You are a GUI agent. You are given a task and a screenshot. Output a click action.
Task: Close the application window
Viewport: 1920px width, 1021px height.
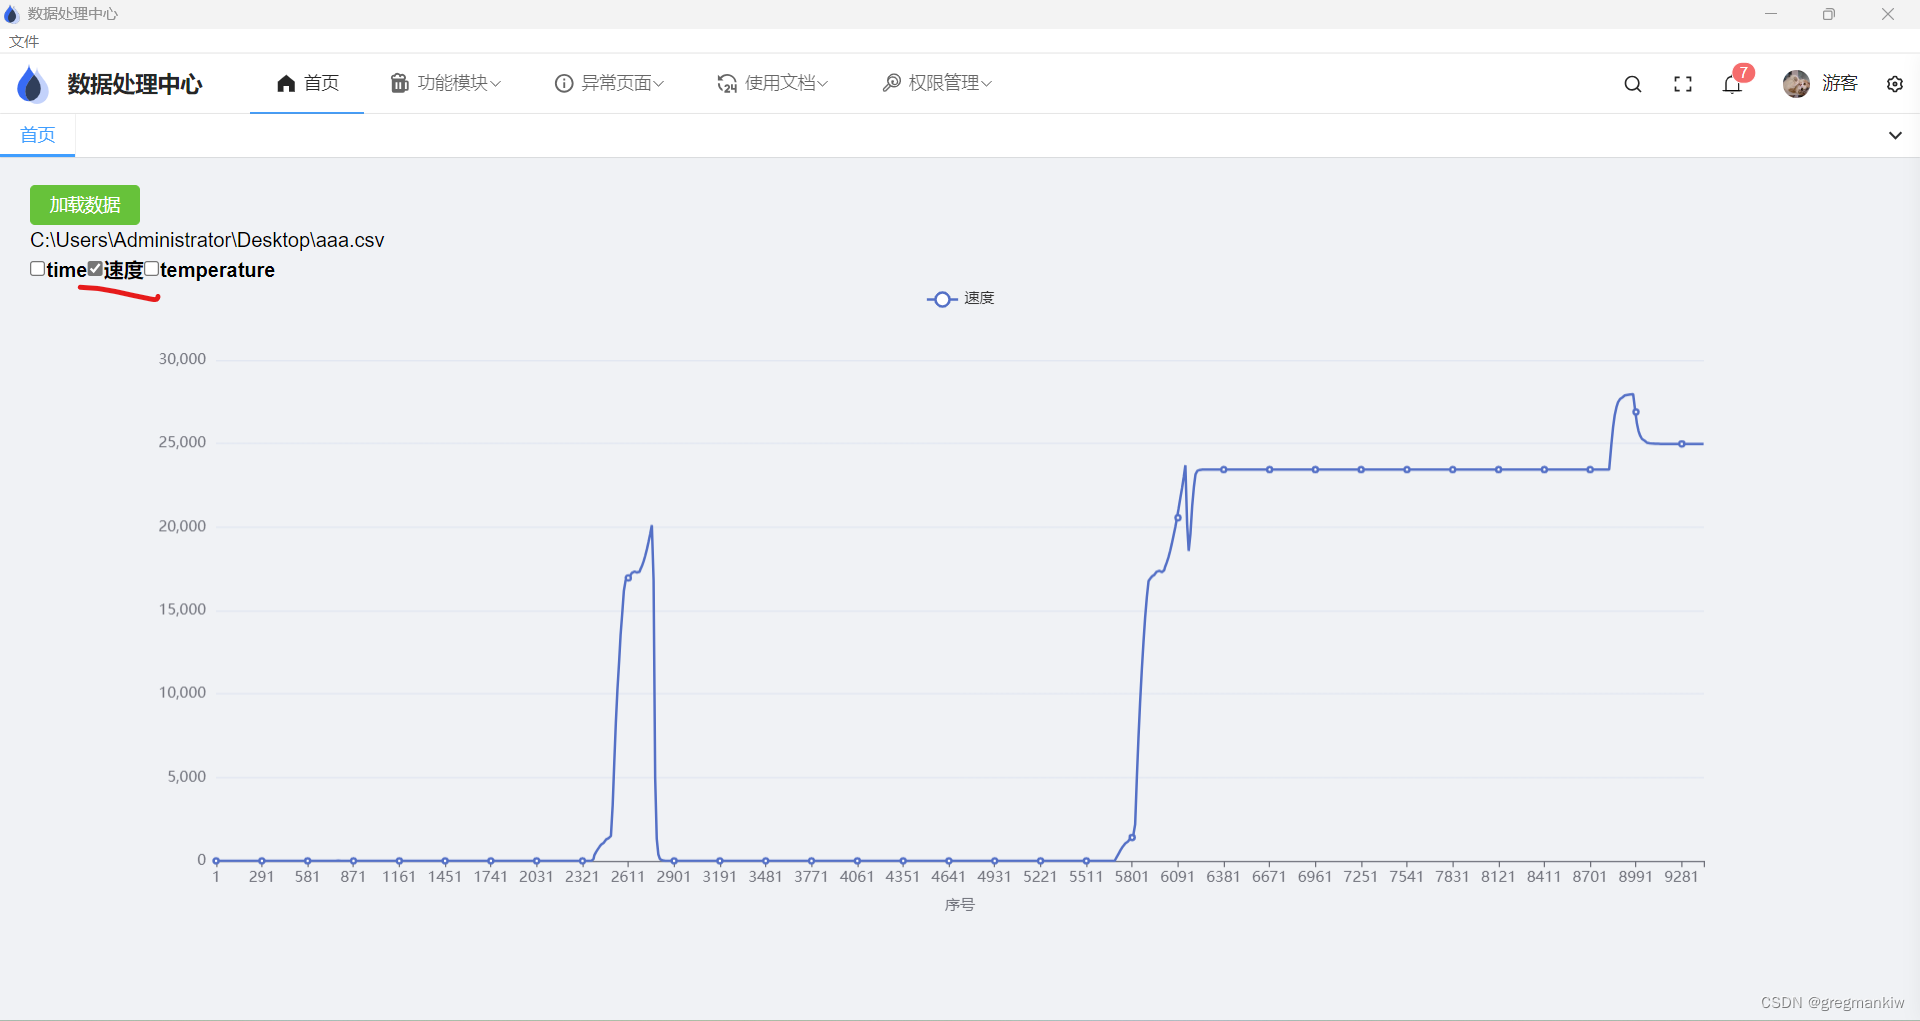tap(1888, 14)
